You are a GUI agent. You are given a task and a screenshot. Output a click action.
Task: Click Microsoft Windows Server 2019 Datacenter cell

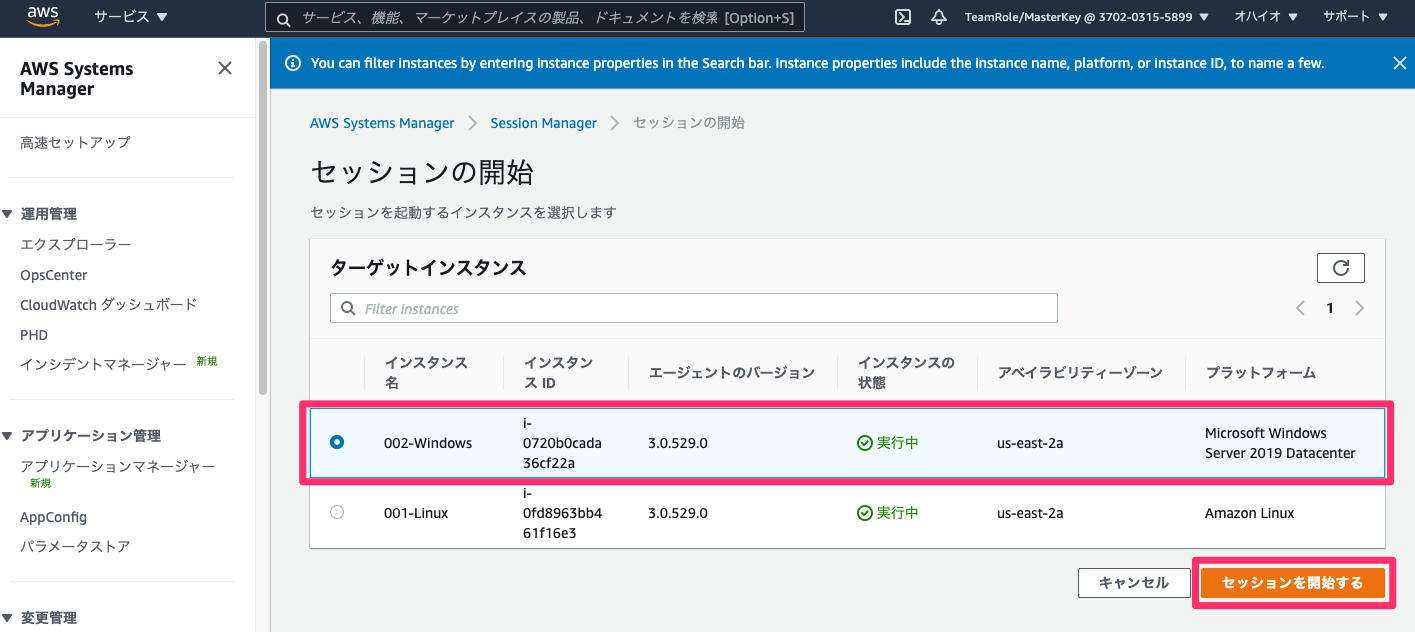pos(1280,443)
